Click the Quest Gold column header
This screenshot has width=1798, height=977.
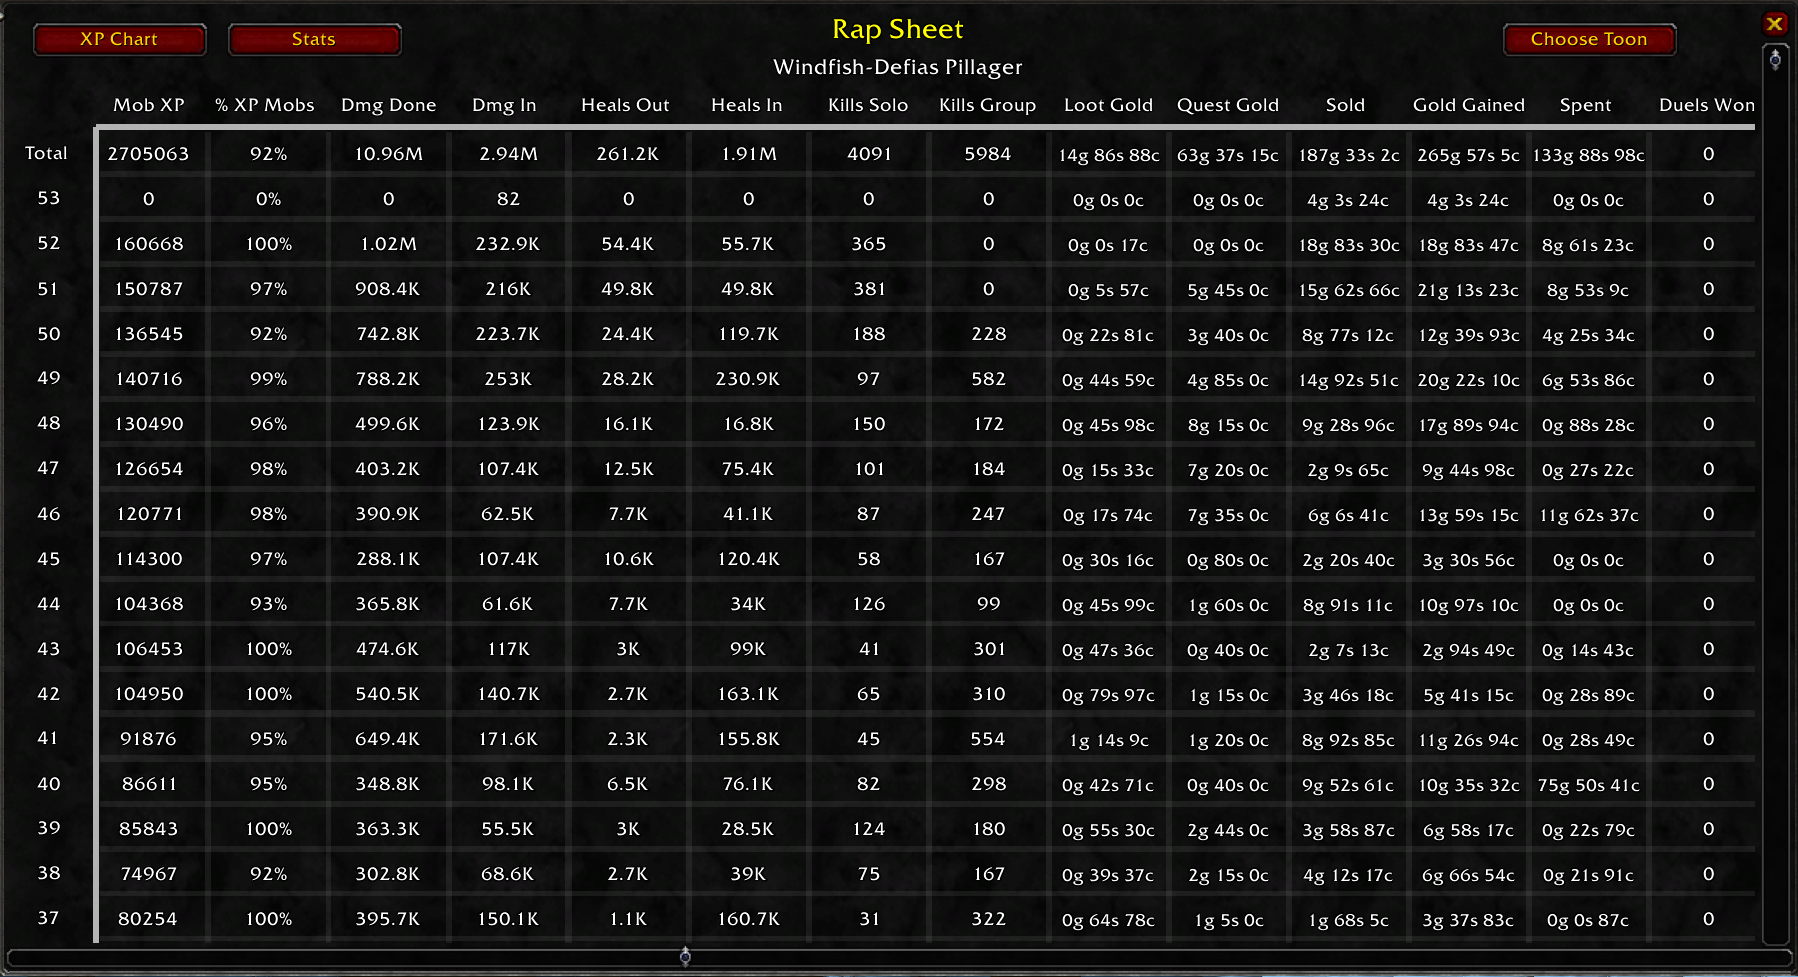[x=1228, y=105]
